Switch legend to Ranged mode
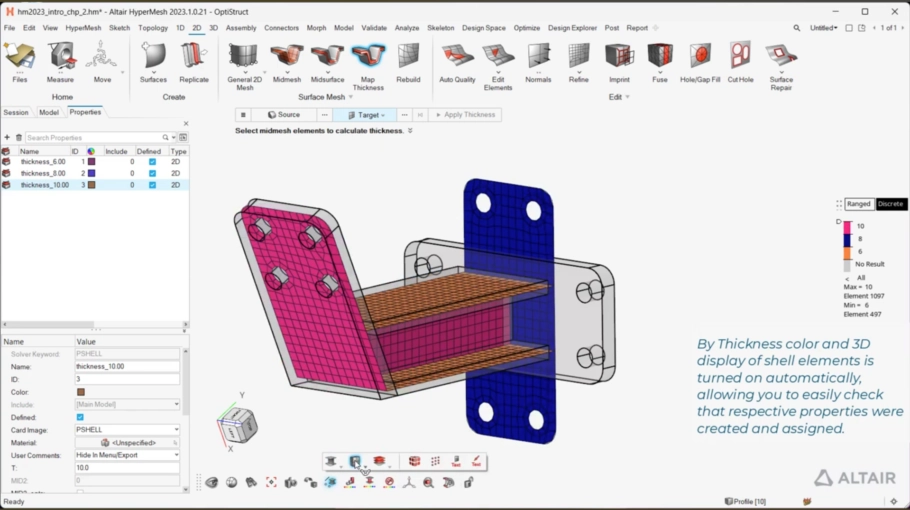 (x=858, y=204)
